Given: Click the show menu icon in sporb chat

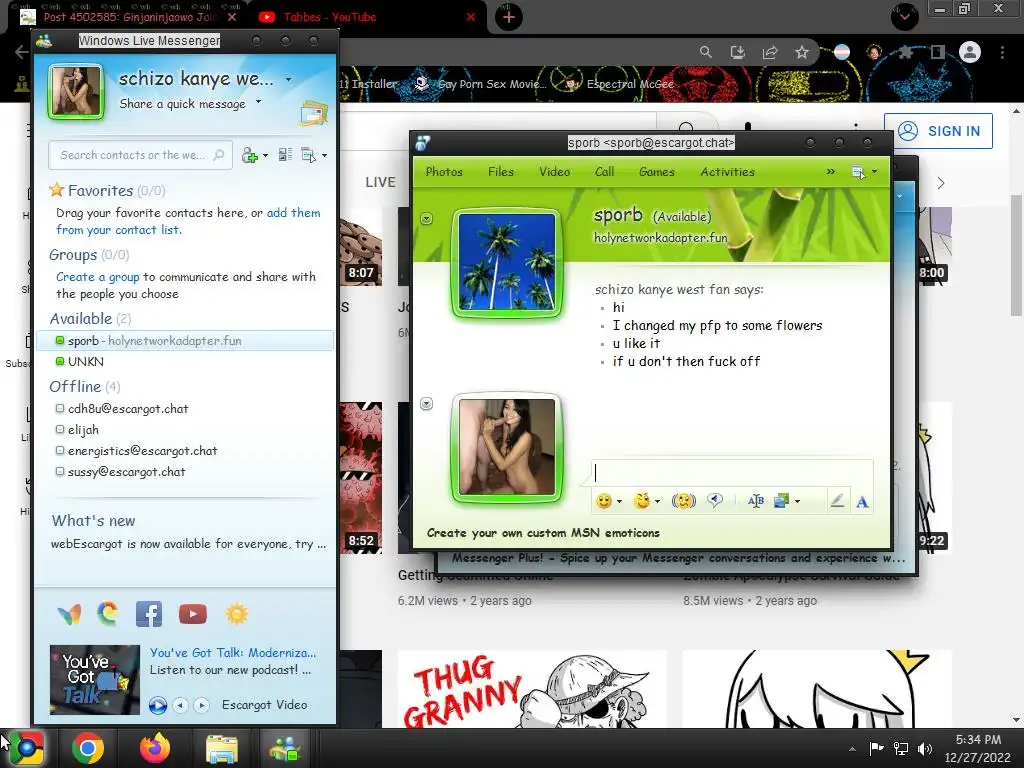Looking at the screenshot, I should (858, 172).
